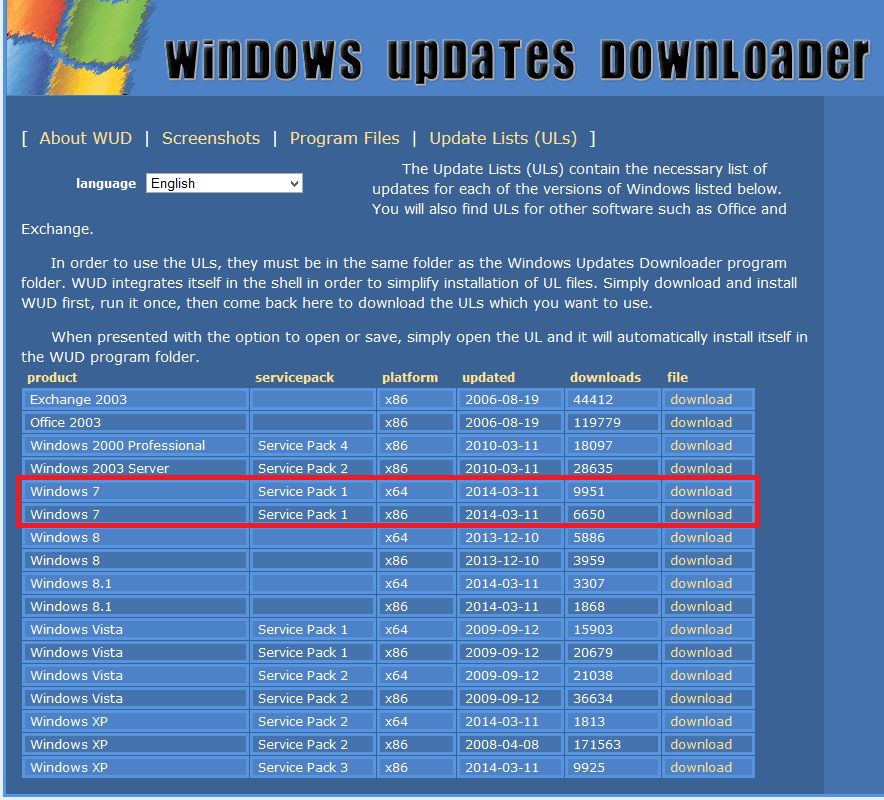884x800 pixels.
Task: Download Windows 7 SP1 x64 update list
Action: [701, 491]
